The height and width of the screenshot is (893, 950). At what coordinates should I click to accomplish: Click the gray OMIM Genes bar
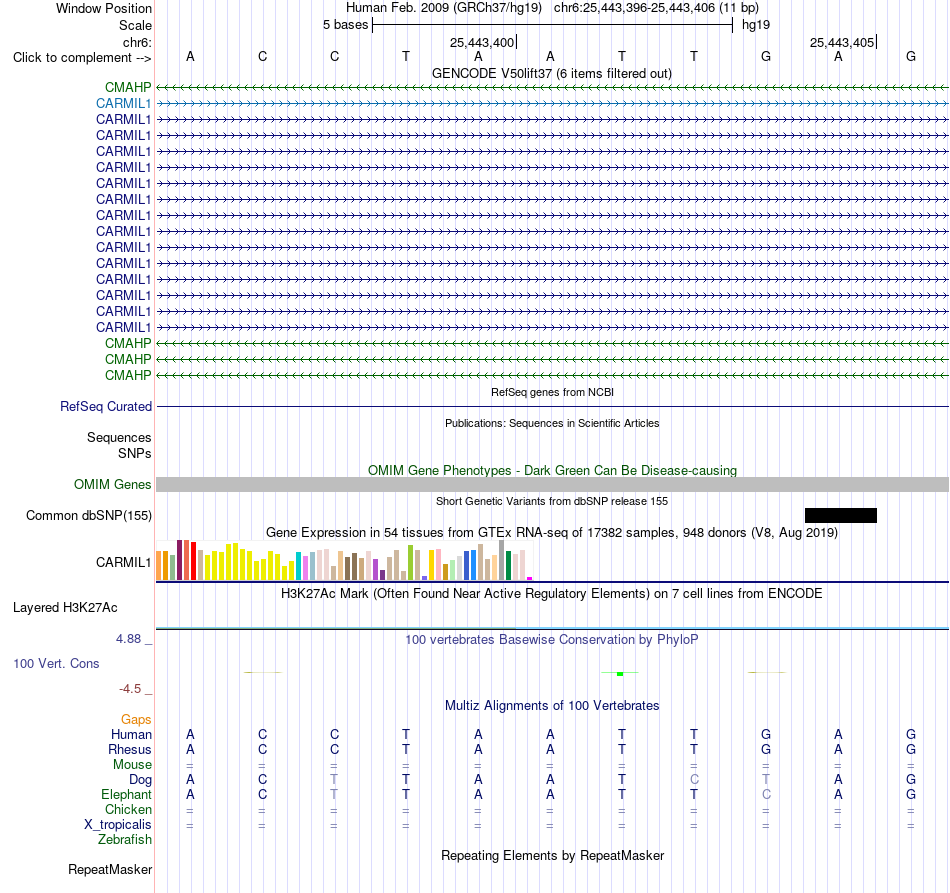pos(552,484)
